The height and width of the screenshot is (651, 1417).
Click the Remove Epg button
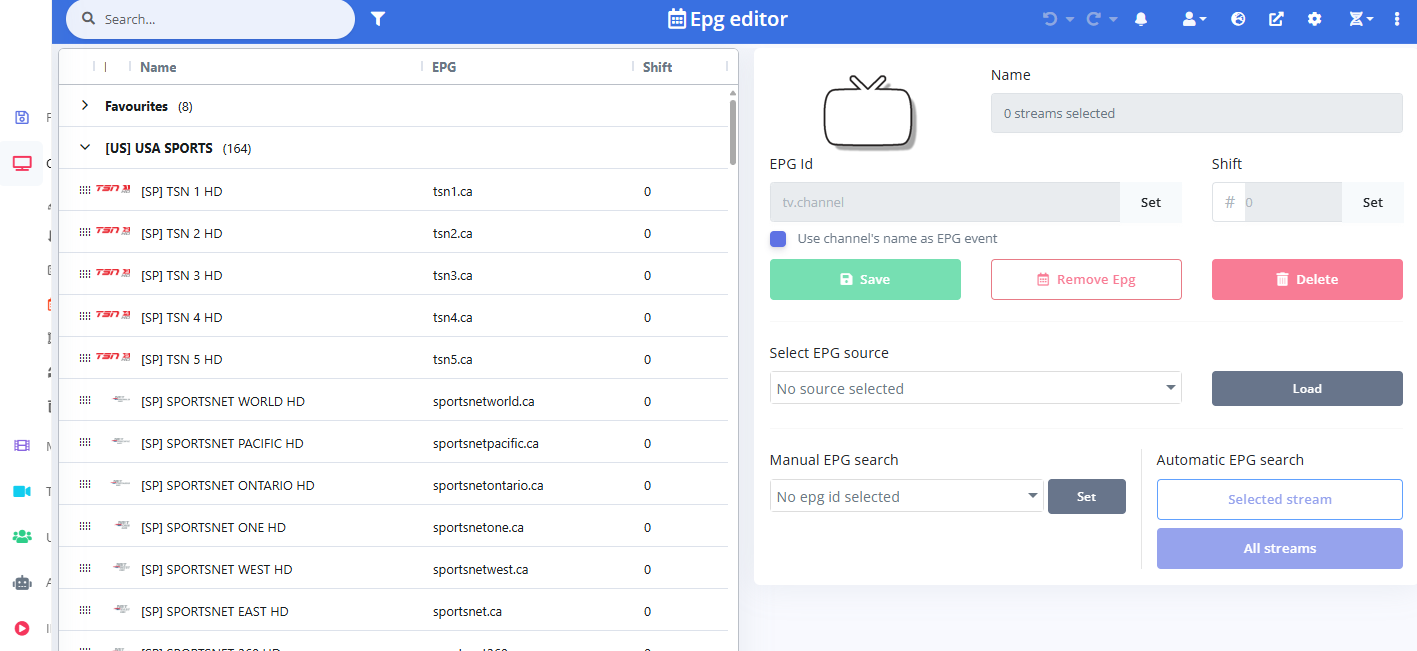[x=1086, y=279]
